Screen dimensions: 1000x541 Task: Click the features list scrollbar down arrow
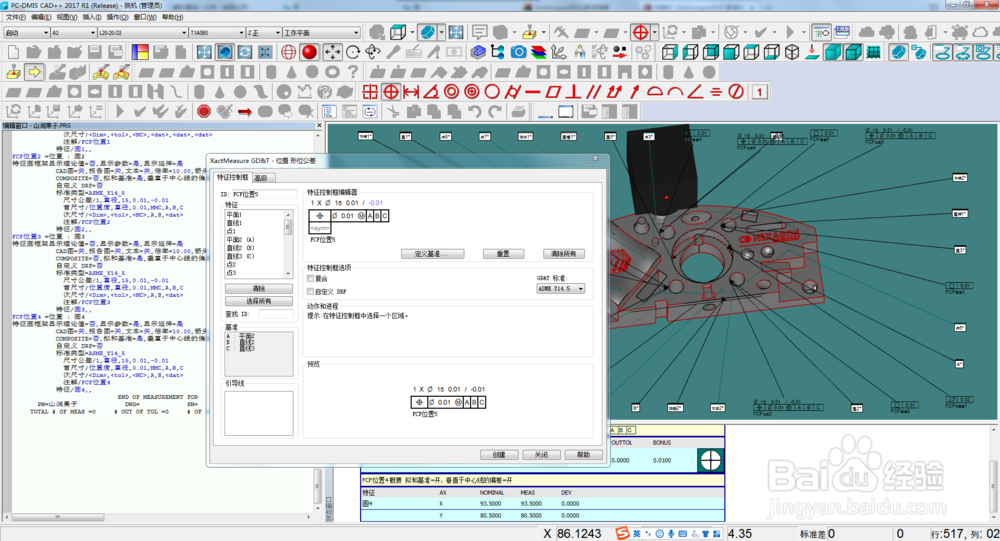click(x=288, y=274)
